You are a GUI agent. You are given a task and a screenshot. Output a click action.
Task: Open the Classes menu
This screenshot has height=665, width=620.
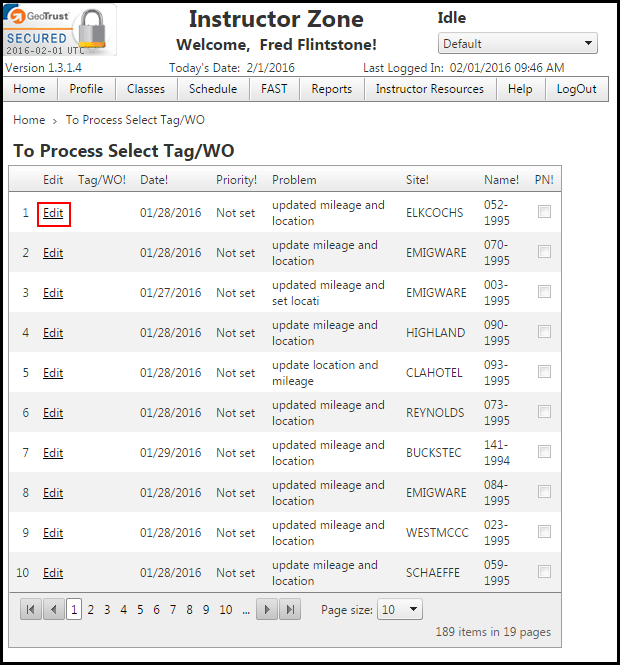pyautogui.click(x=146, y=89)
